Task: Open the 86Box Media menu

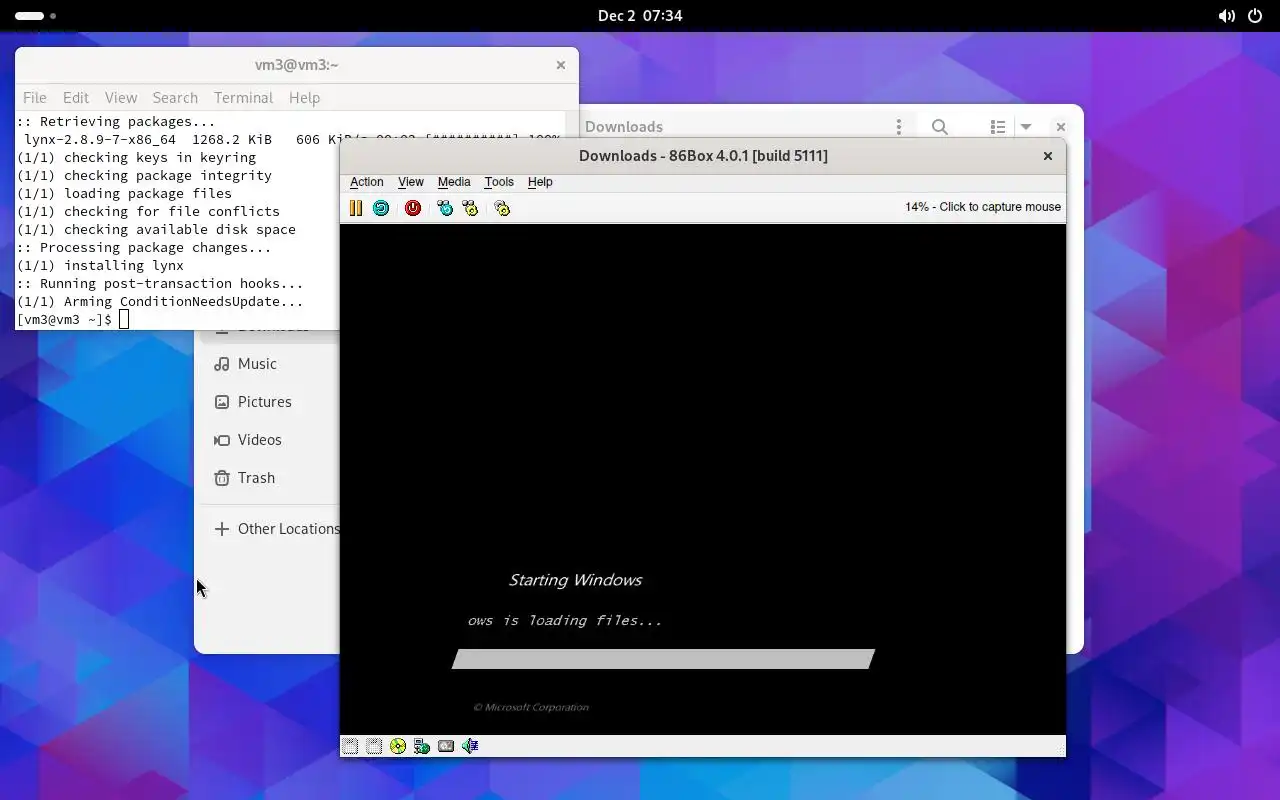Action: coord(454,182)
